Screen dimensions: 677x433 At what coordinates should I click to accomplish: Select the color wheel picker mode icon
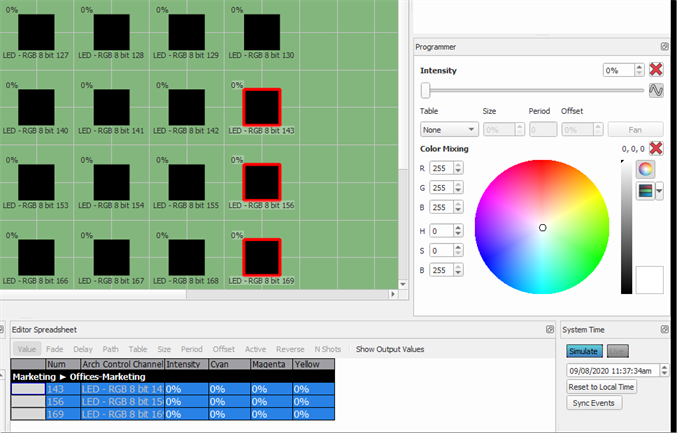point(645,169)
